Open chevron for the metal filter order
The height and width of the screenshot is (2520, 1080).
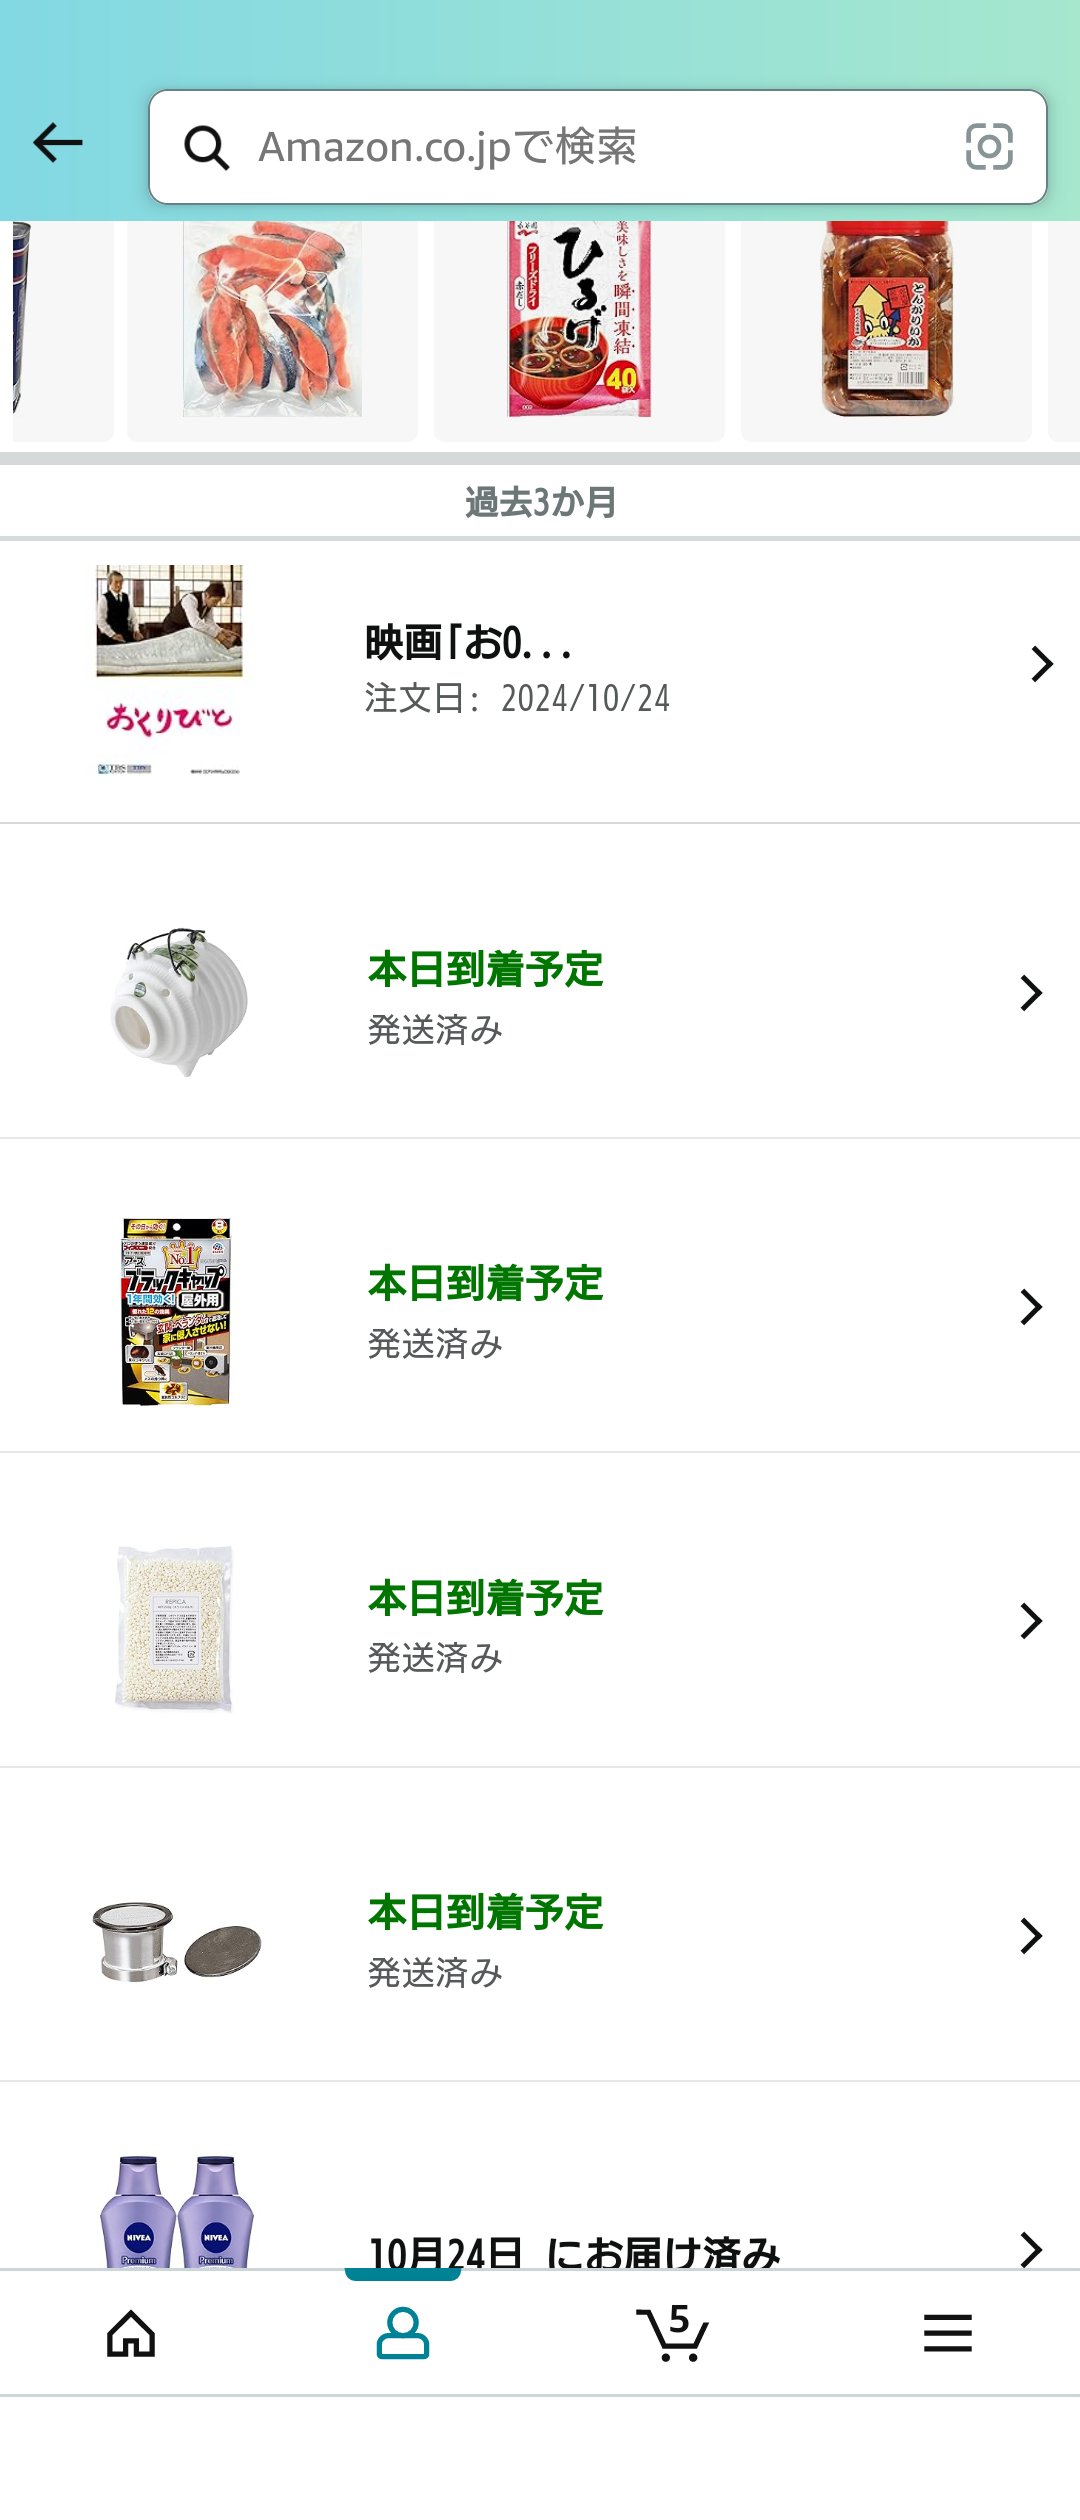tap(1031, 1936)
